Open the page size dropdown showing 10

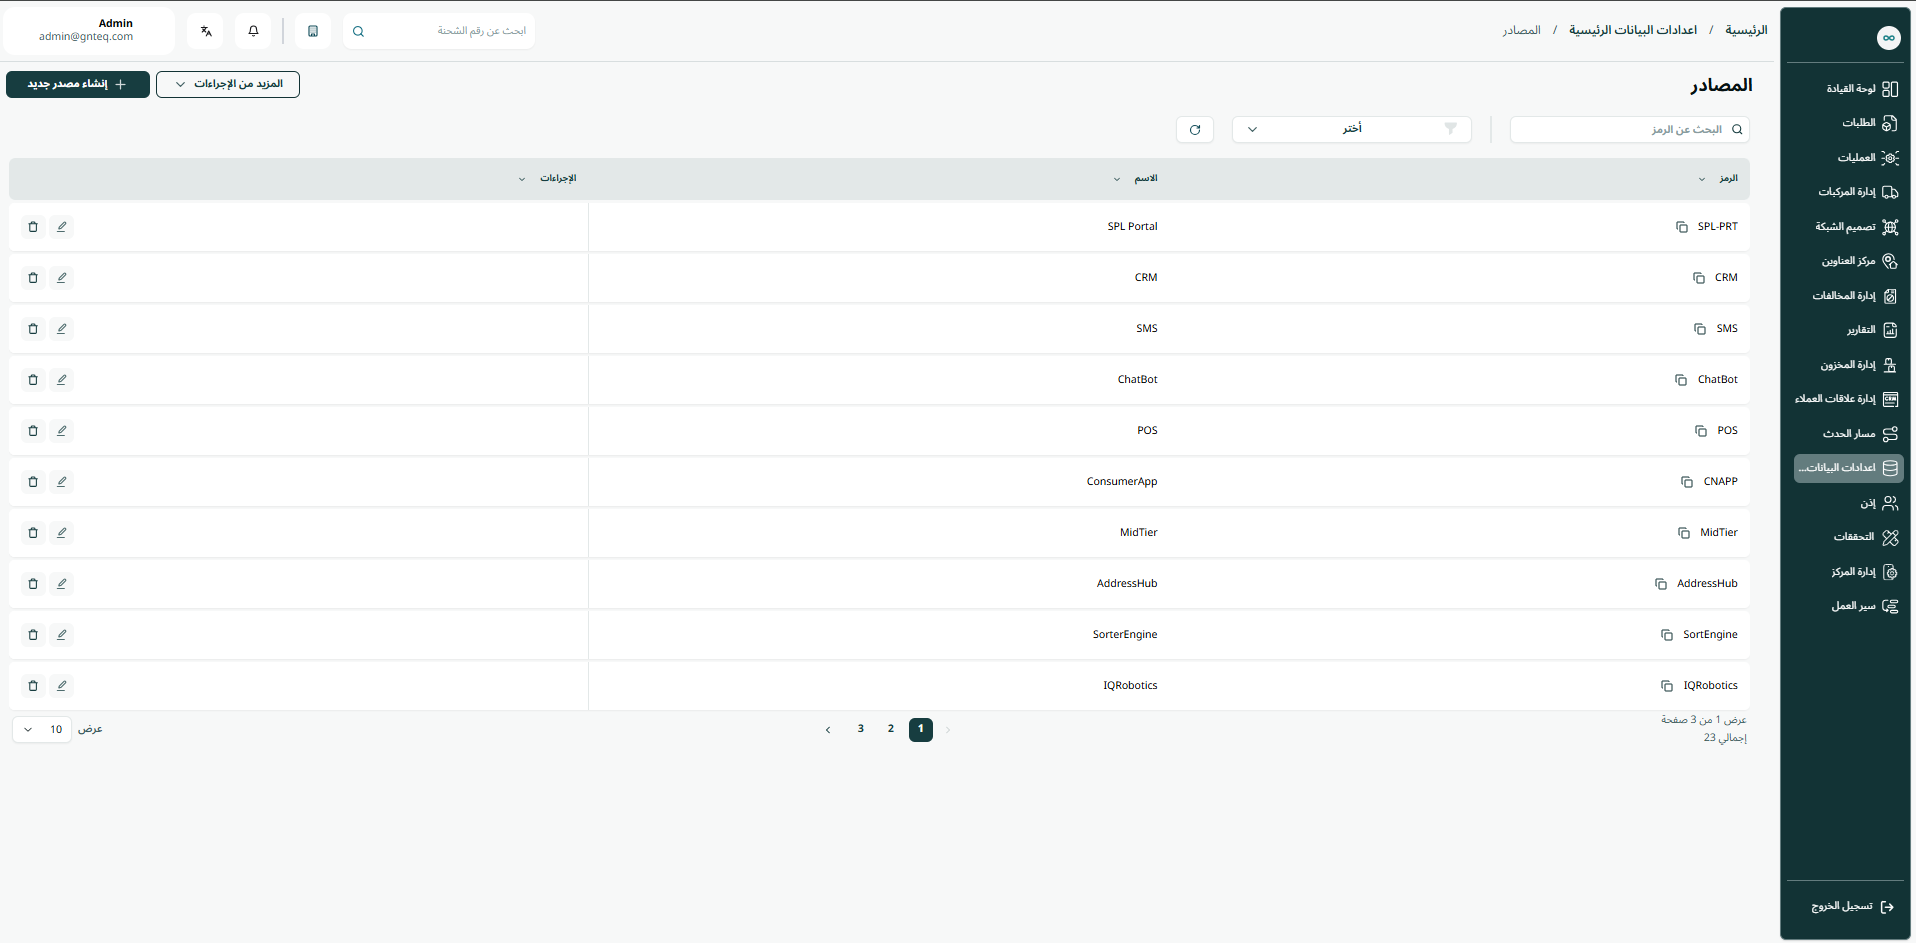tap(42, 730)
